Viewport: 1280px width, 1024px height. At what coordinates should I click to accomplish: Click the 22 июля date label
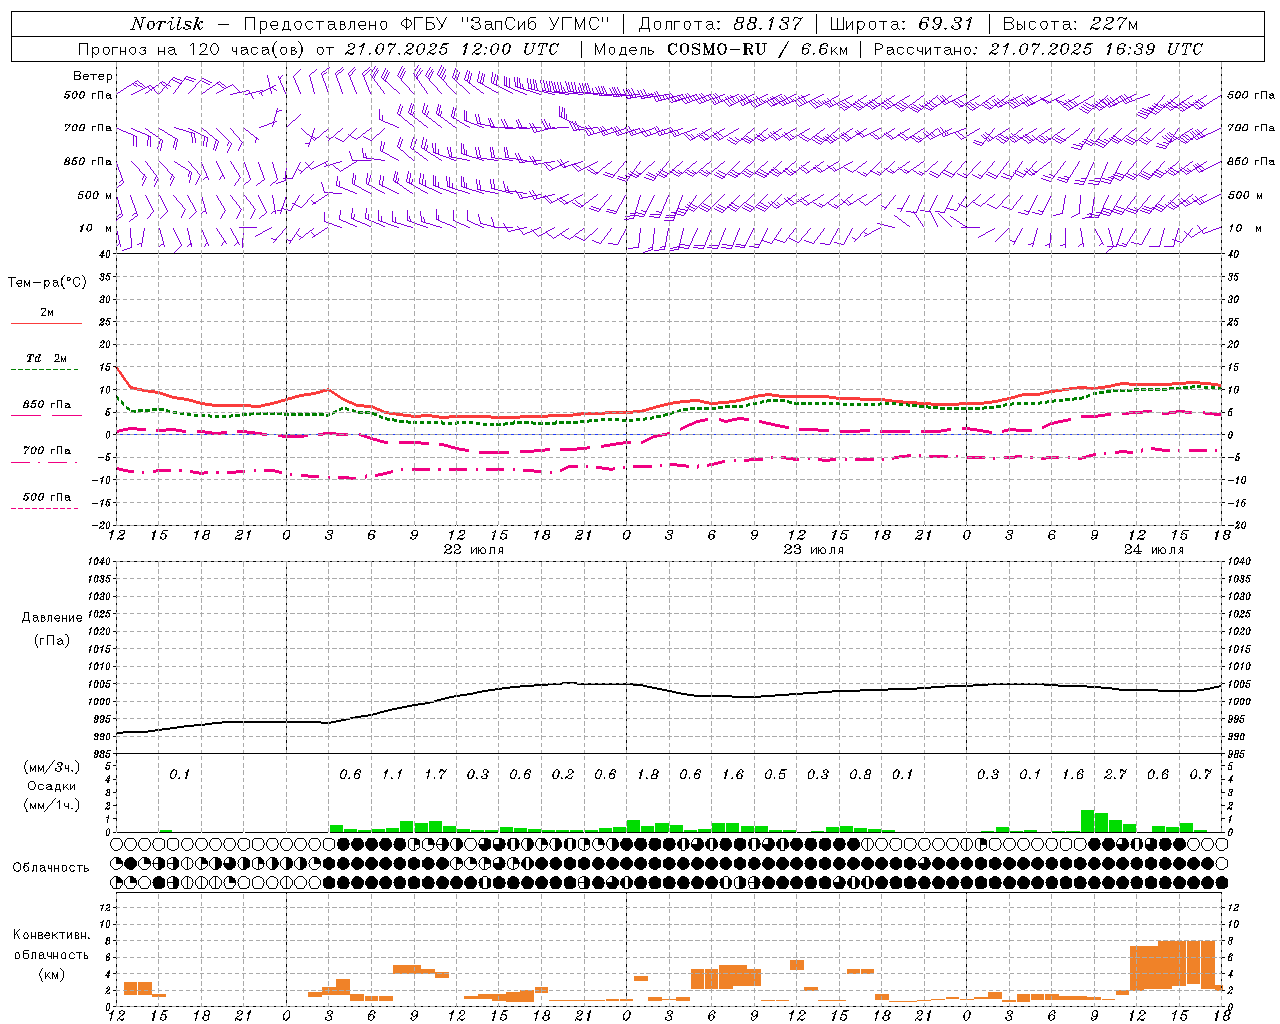click(474, 550)
